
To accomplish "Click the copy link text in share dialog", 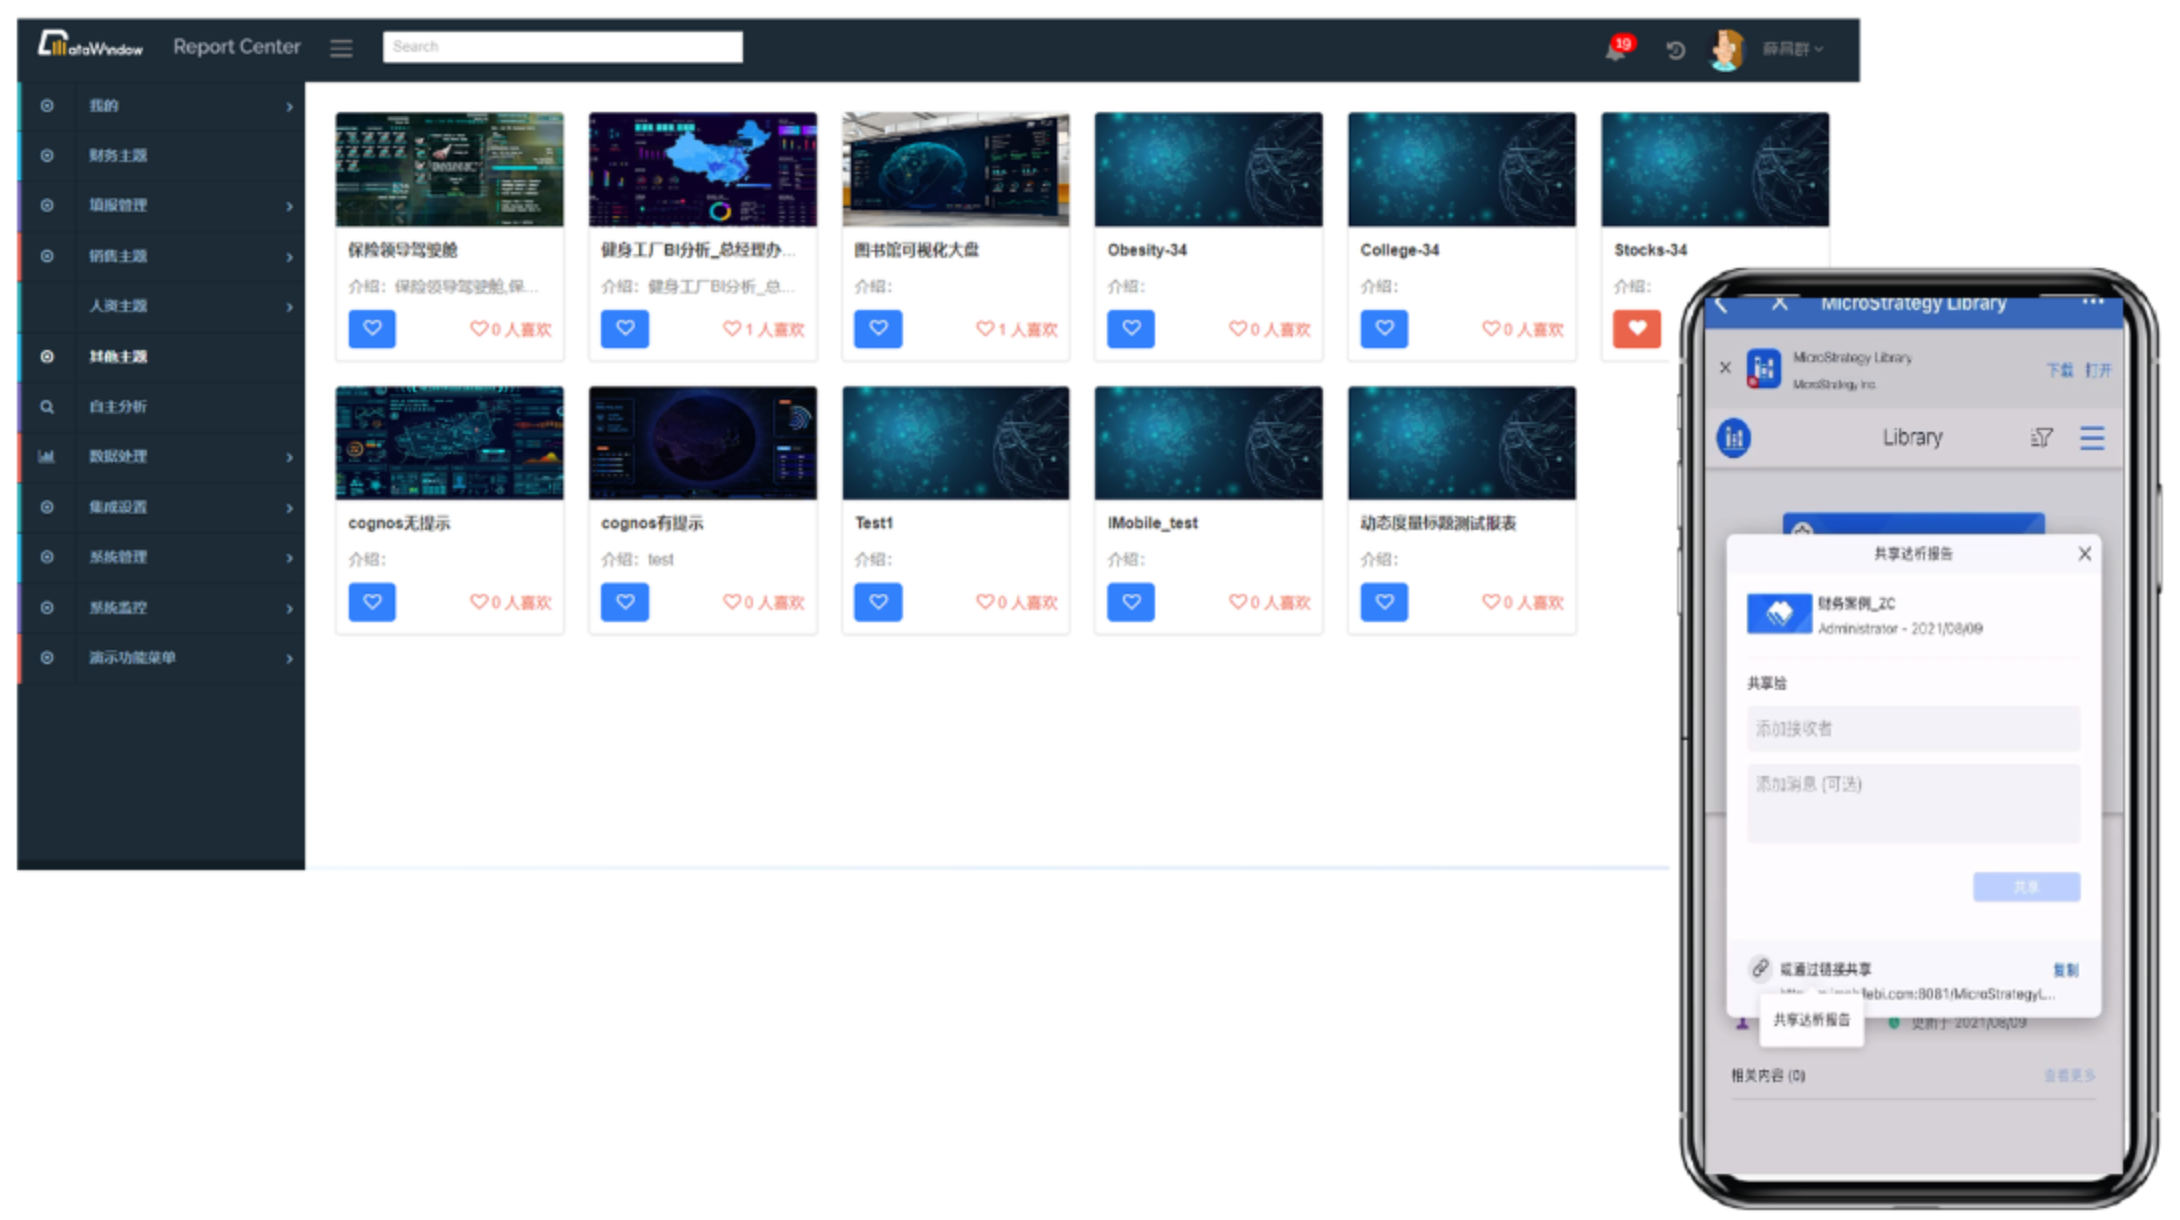I will pos(2065,969).
